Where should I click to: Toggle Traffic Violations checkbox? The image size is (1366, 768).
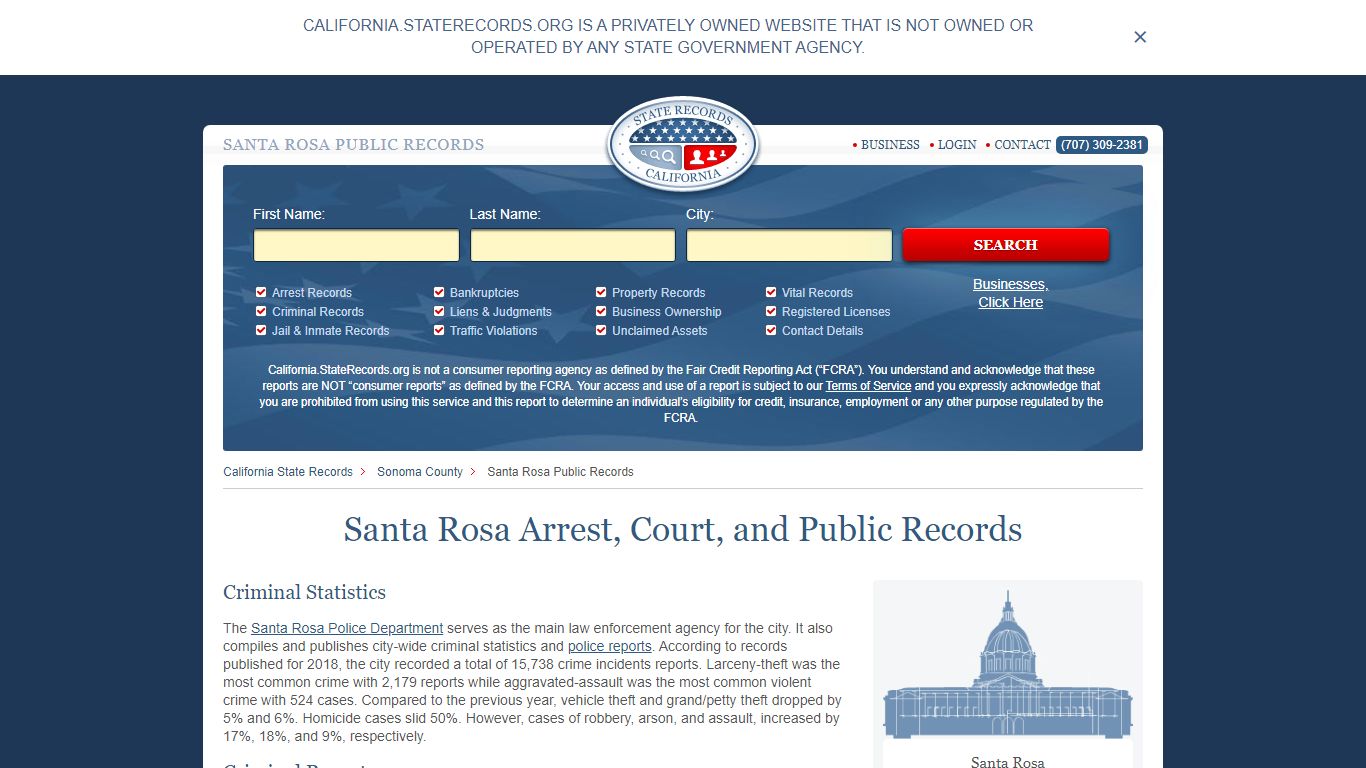point(439,330)
